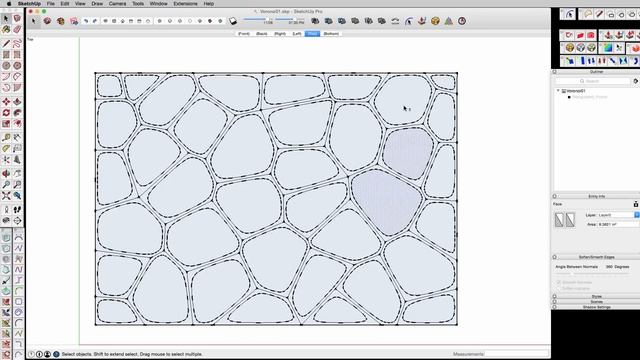Adjust the shadow time-of-day slider
Screen dimensions: 640x360
click(x=290, y=19)
